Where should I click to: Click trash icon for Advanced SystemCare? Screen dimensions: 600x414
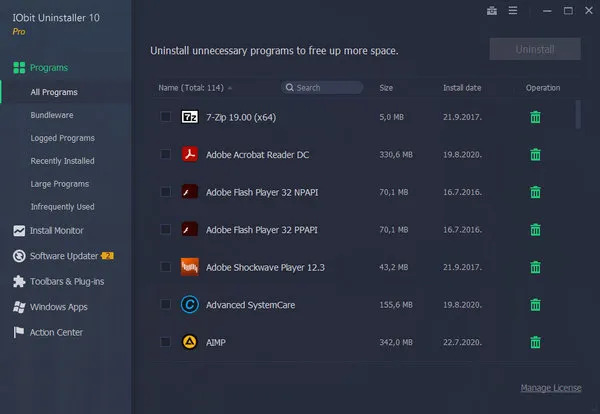(535, 305)
